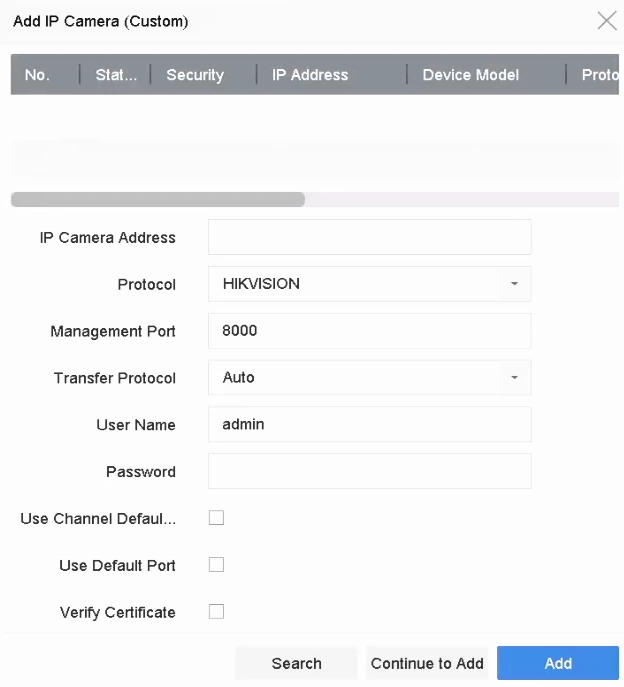Click the Continue to Add button
This screenshot has height=687, width=624.
pyautogui.click(x=427, y=663)
